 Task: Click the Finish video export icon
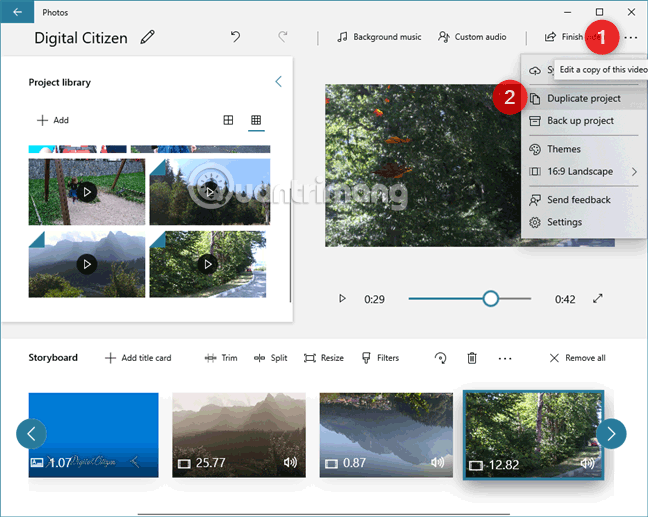(550, 37)
